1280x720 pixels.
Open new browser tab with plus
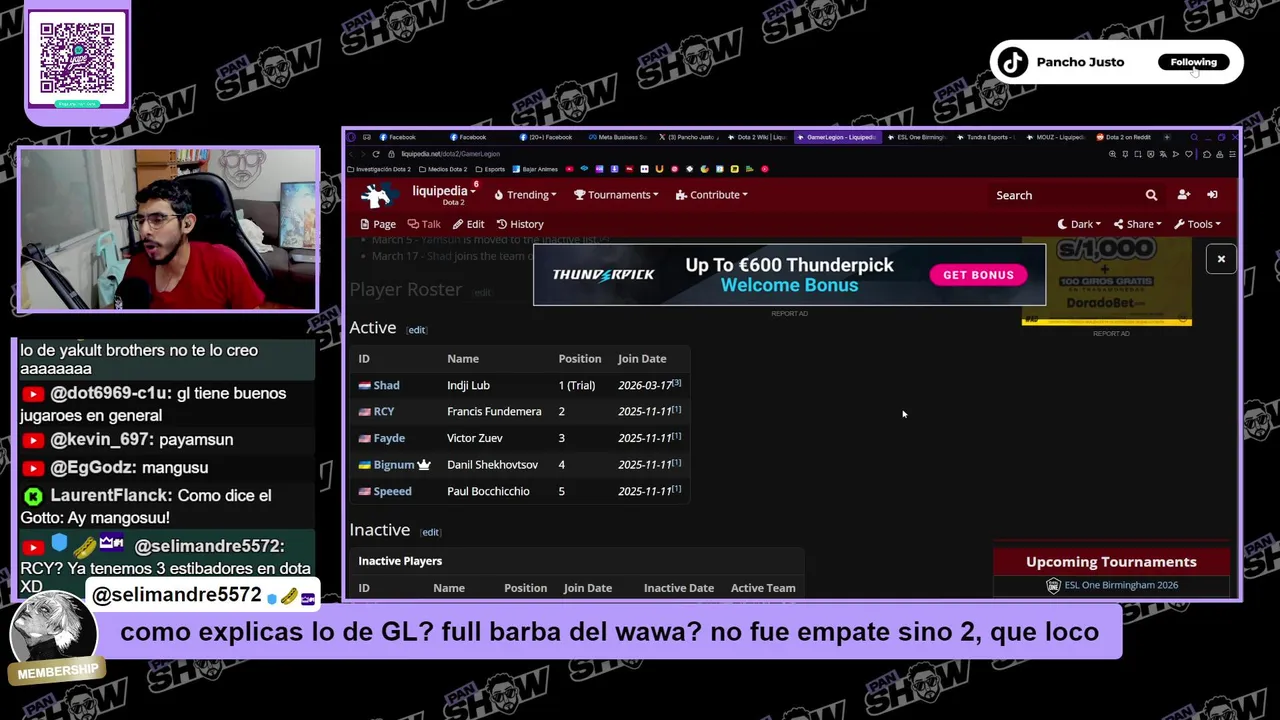pos(1166,137)
